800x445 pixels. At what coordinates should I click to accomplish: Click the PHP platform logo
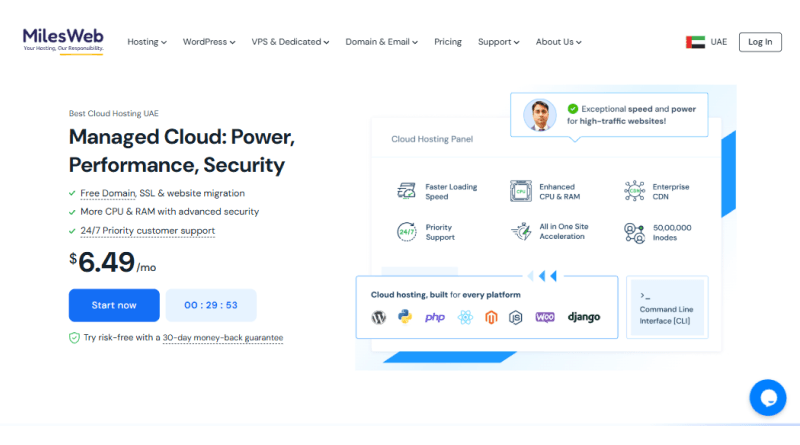(435, 317)
